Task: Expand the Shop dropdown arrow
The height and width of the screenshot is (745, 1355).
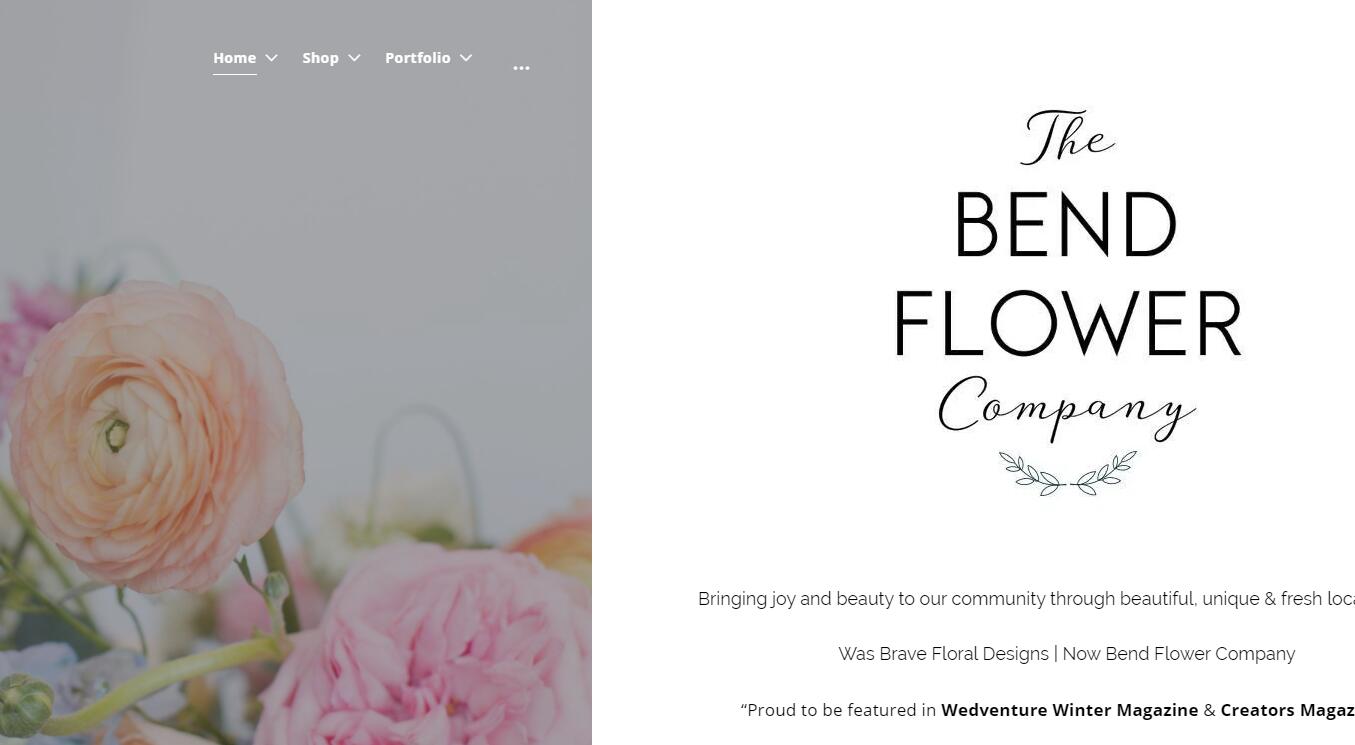Action: click(x=354, y=58)
